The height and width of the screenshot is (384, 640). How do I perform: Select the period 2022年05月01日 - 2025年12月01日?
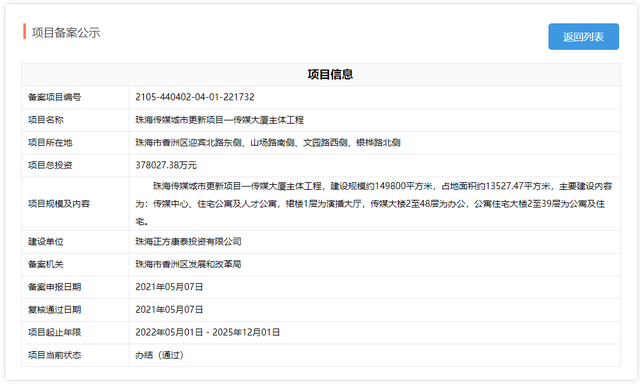207,333
